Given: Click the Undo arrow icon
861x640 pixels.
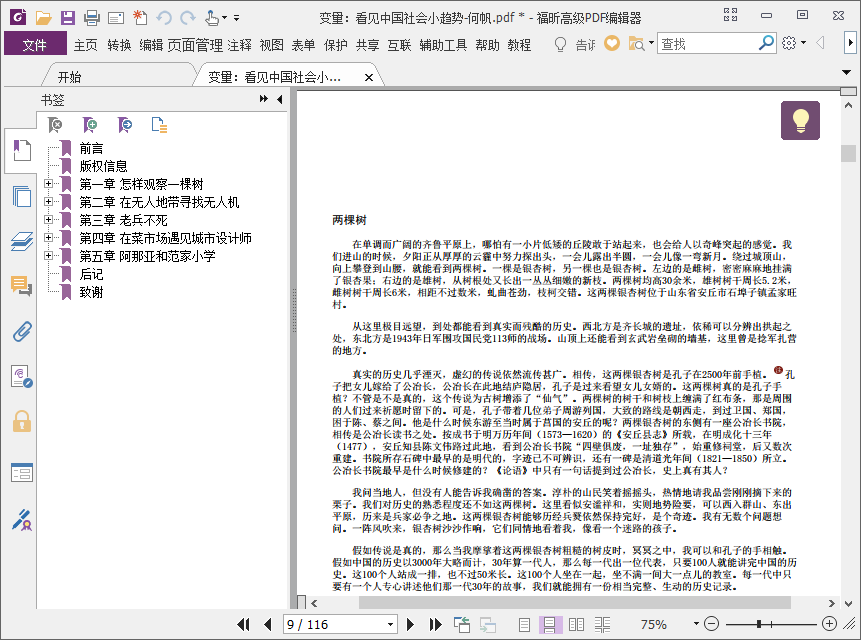Looking at the screenshot, I should pos(164,18).
